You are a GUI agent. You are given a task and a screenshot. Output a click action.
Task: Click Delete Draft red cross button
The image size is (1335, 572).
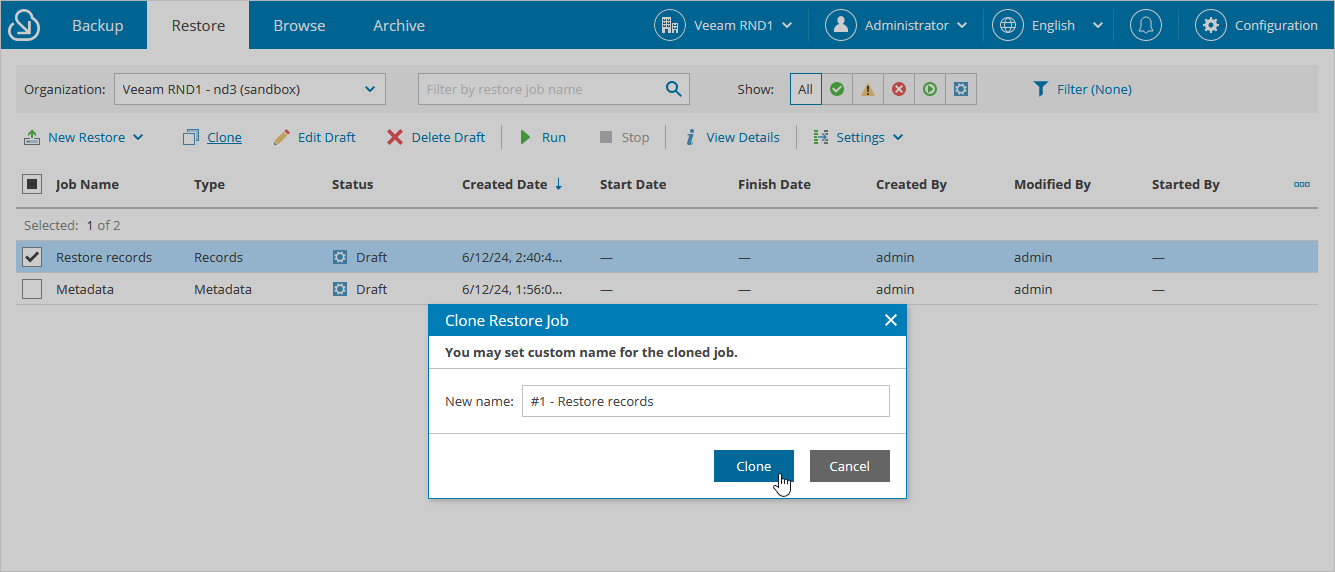coord(436,137)
